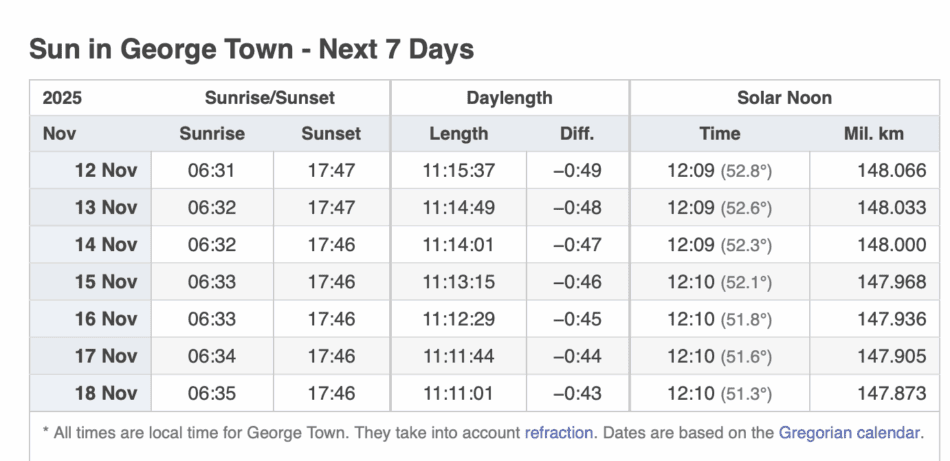
Task: Click the Daylength group header
Action: pyautogui.click(x=509, y=98)
